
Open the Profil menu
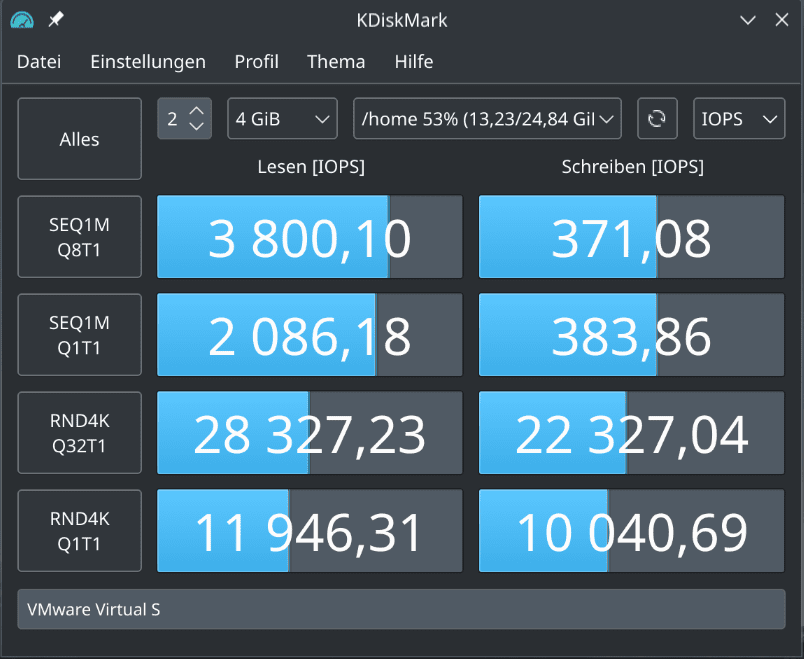pos(256,62)
